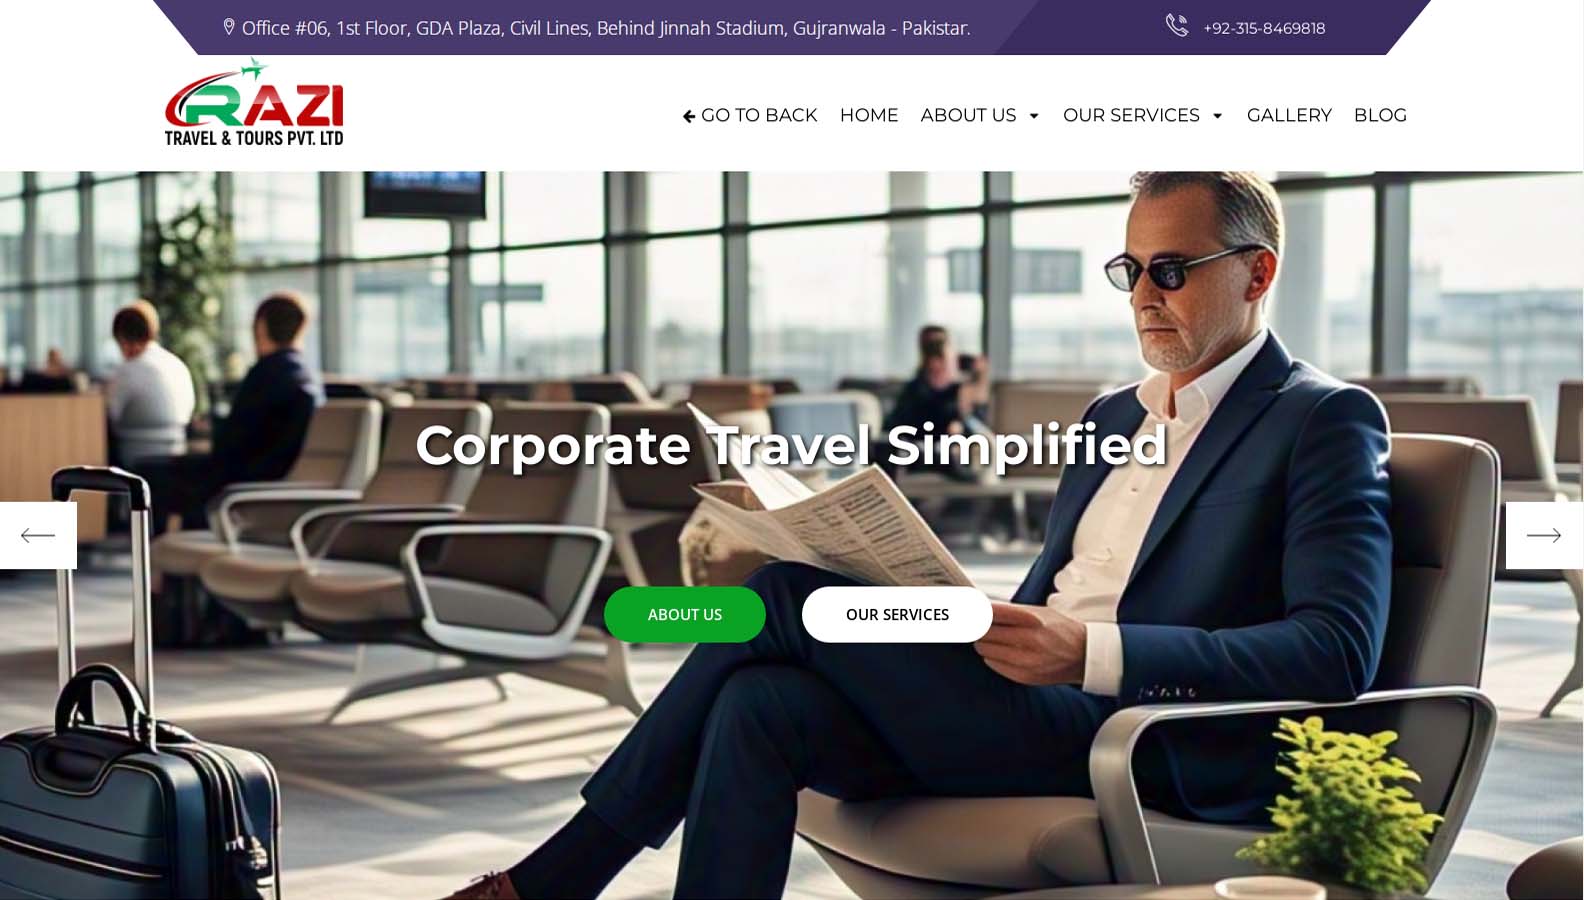
Task: Click the office address text in top bar
Action: [606, 28]
